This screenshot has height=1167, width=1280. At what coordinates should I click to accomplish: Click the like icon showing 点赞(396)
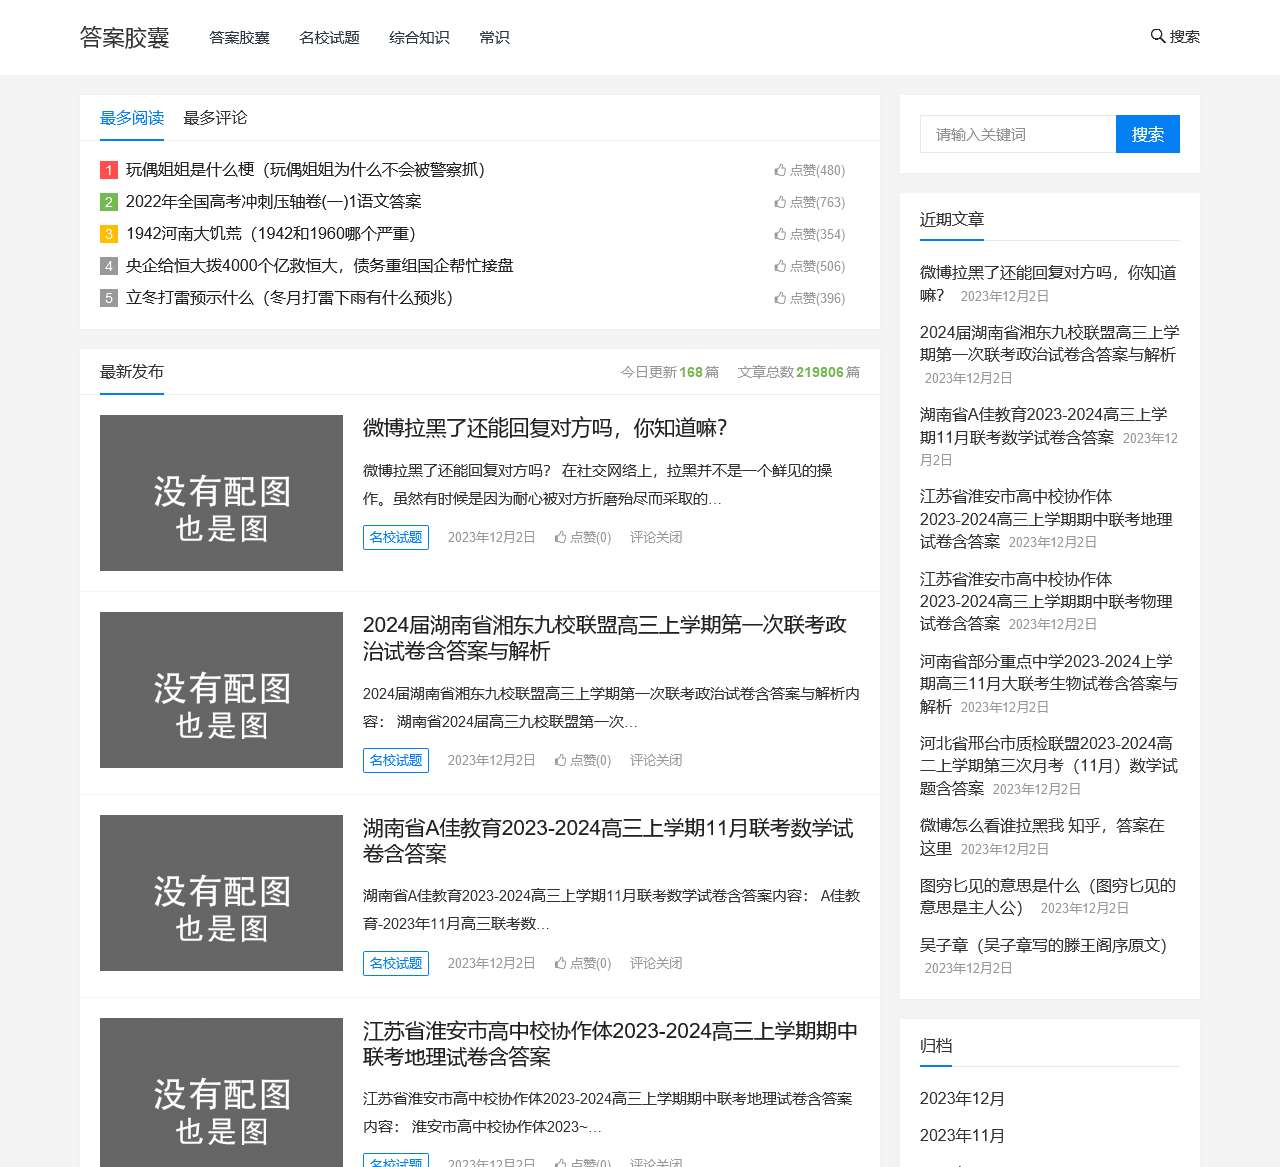[780, 298]
